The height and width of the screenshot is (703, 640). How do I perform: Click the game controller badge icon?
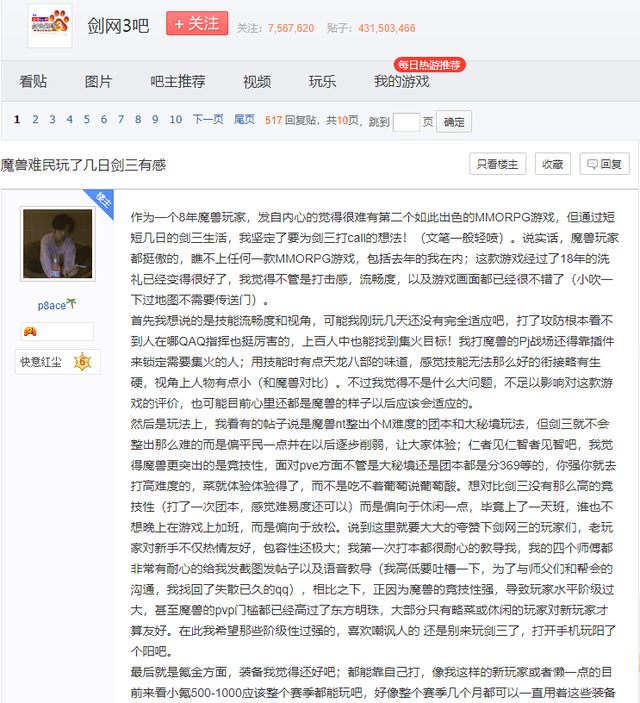pos(30,331)
